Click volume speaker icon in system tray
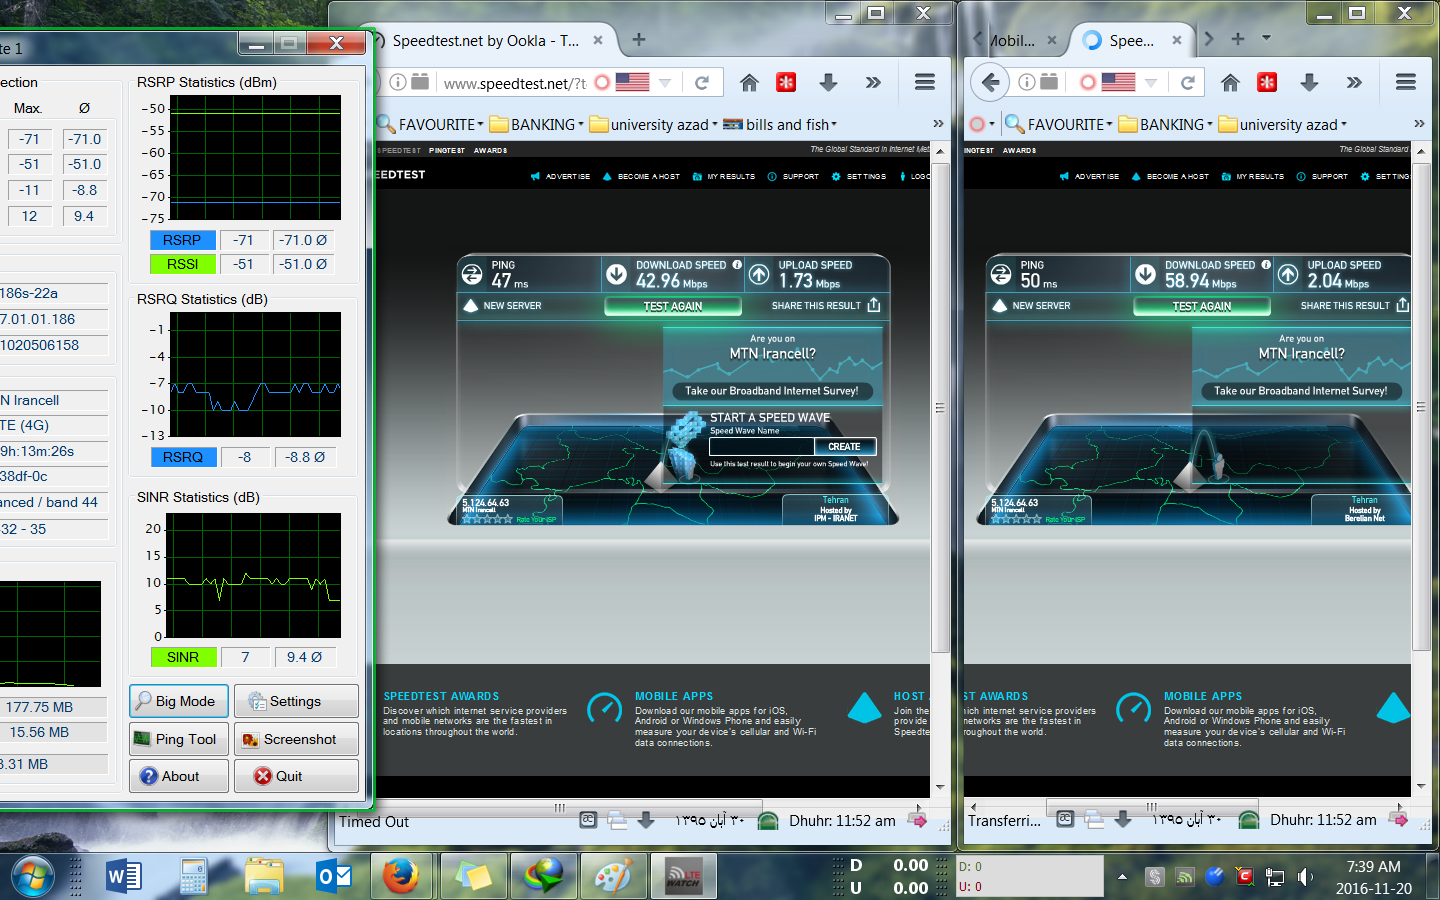 1305,877
